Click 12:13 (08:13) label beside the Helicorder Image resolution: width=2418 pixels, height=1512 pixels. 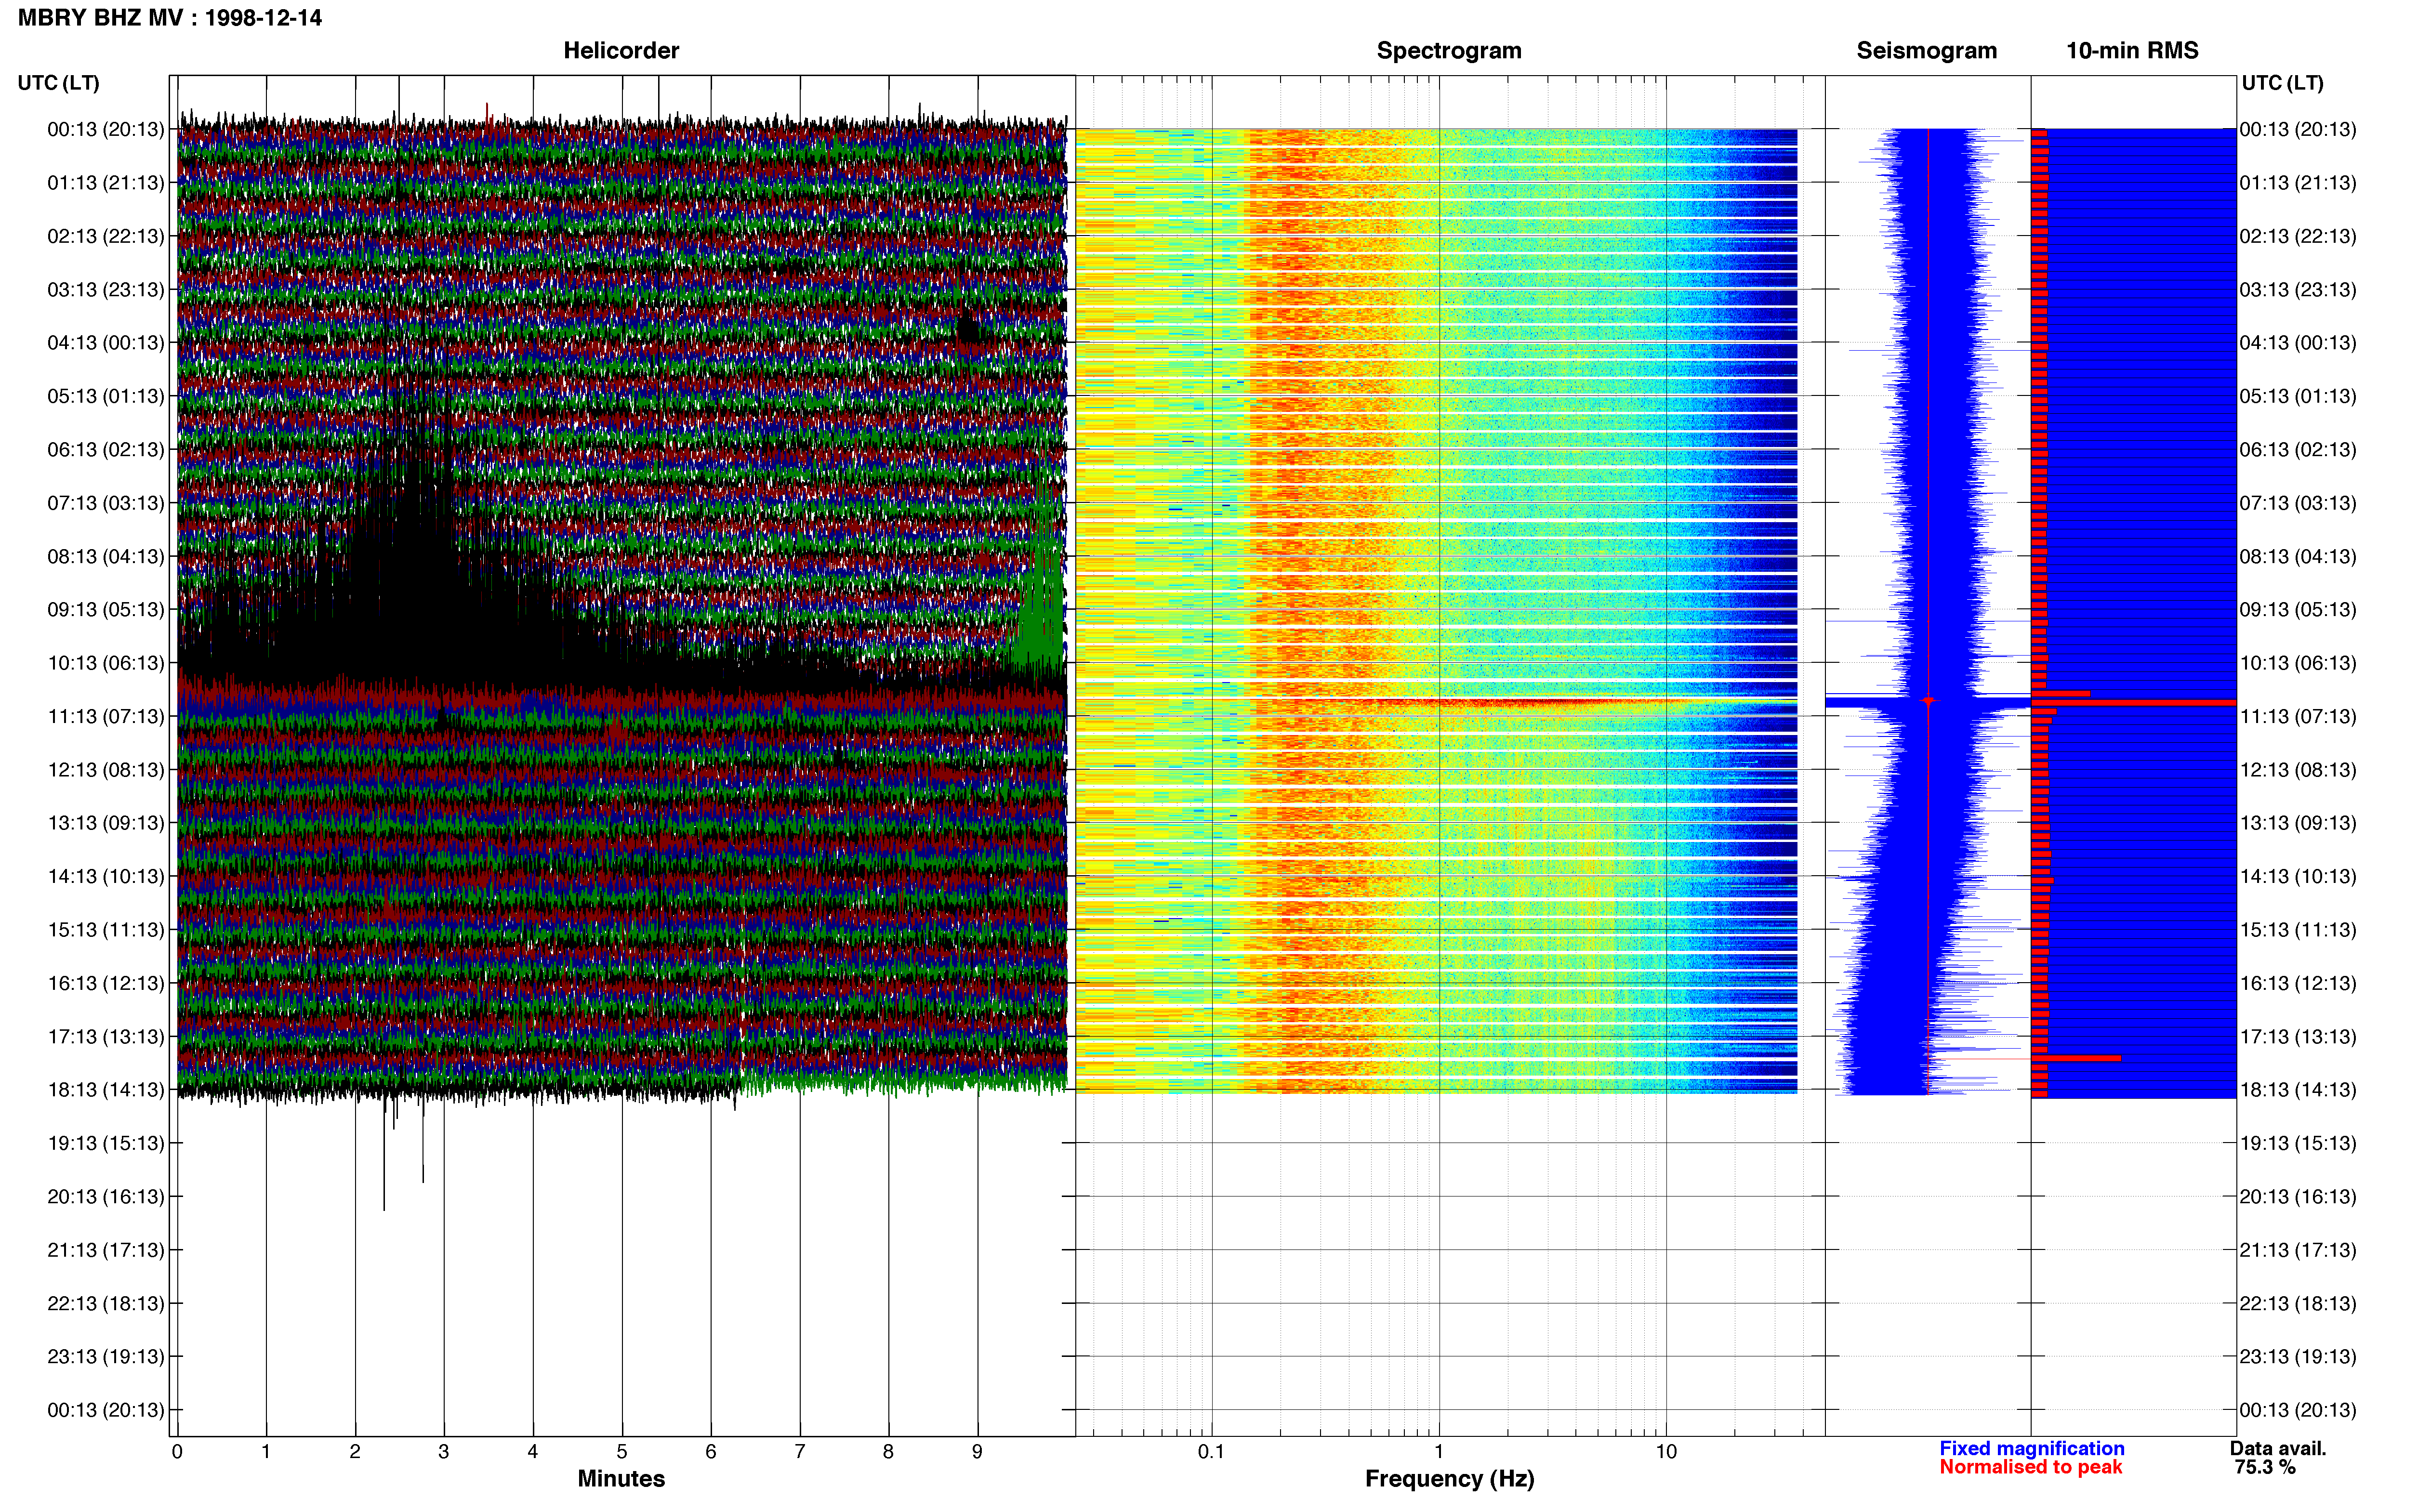(106, 770)
